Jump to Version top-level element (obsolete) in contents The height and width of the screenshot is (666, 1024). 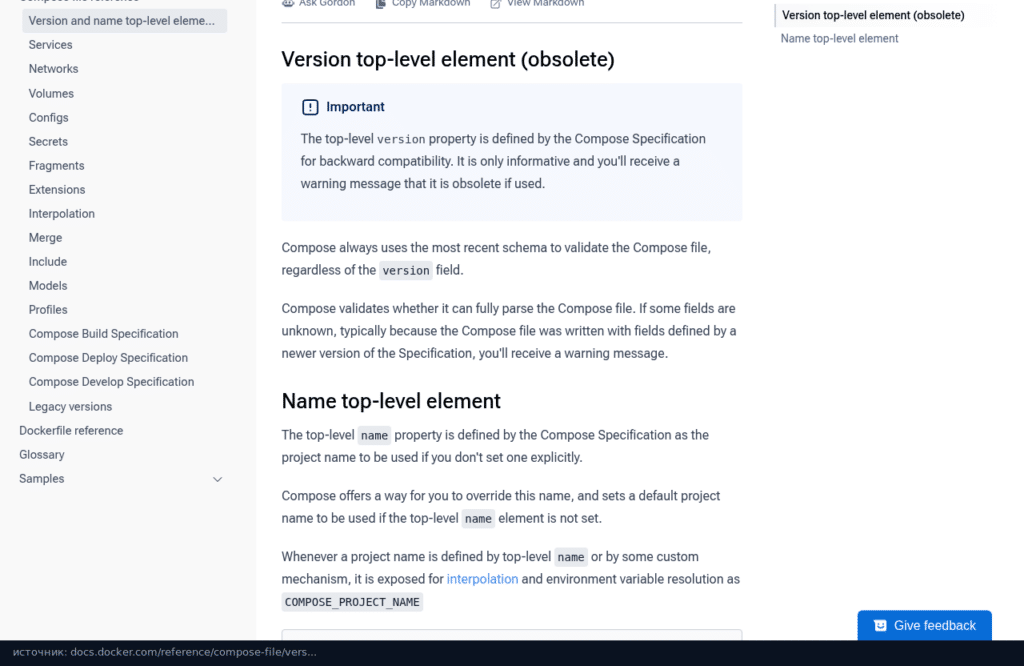pos(872,16)
